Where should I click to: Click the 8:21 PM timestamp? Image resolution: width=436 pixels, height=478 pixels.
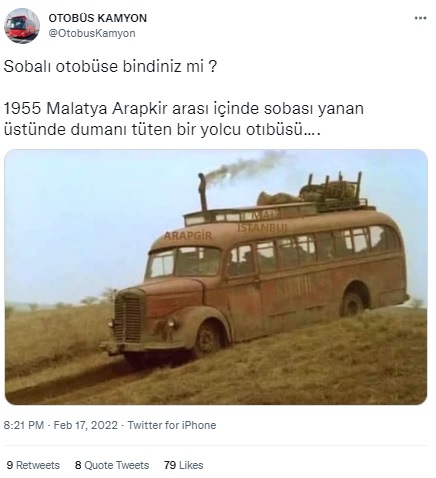click(x=24, y=425)
